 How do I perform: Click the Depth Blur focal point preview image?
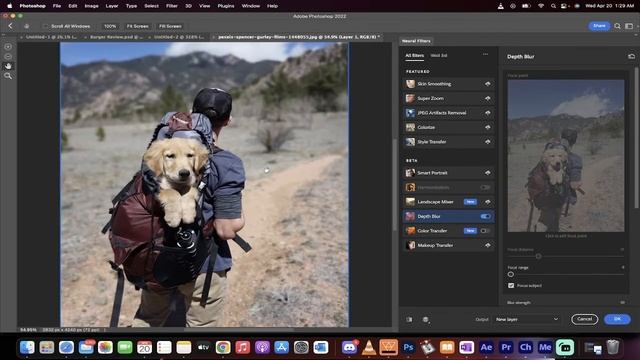coord(566,156)
